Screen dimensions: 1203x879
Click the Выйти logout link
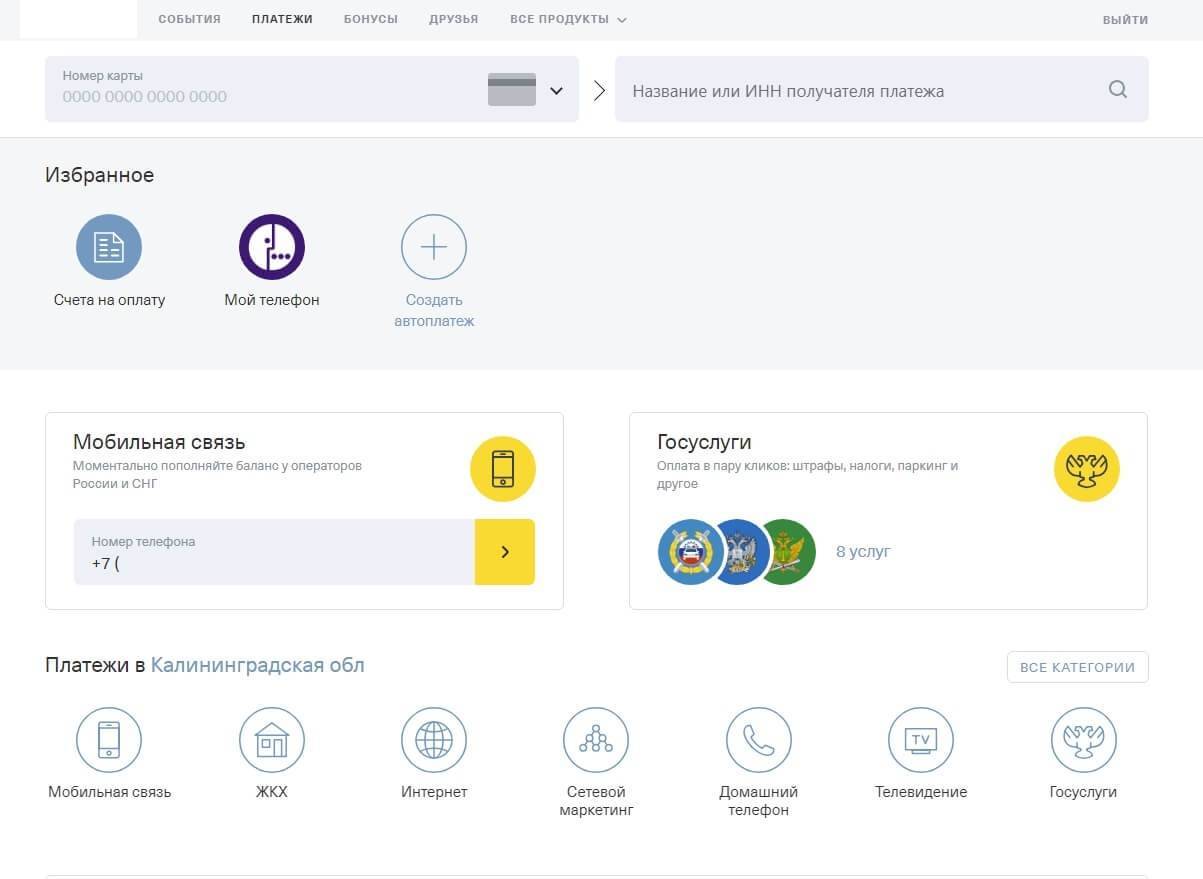1125,19
